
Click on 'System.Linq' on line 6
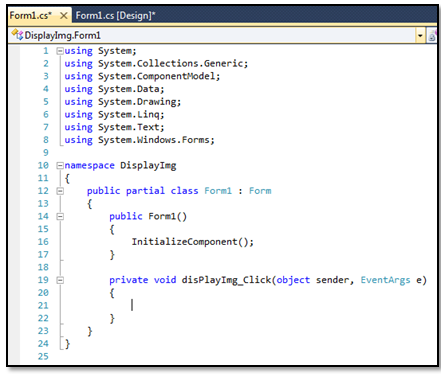click(128, 114)
